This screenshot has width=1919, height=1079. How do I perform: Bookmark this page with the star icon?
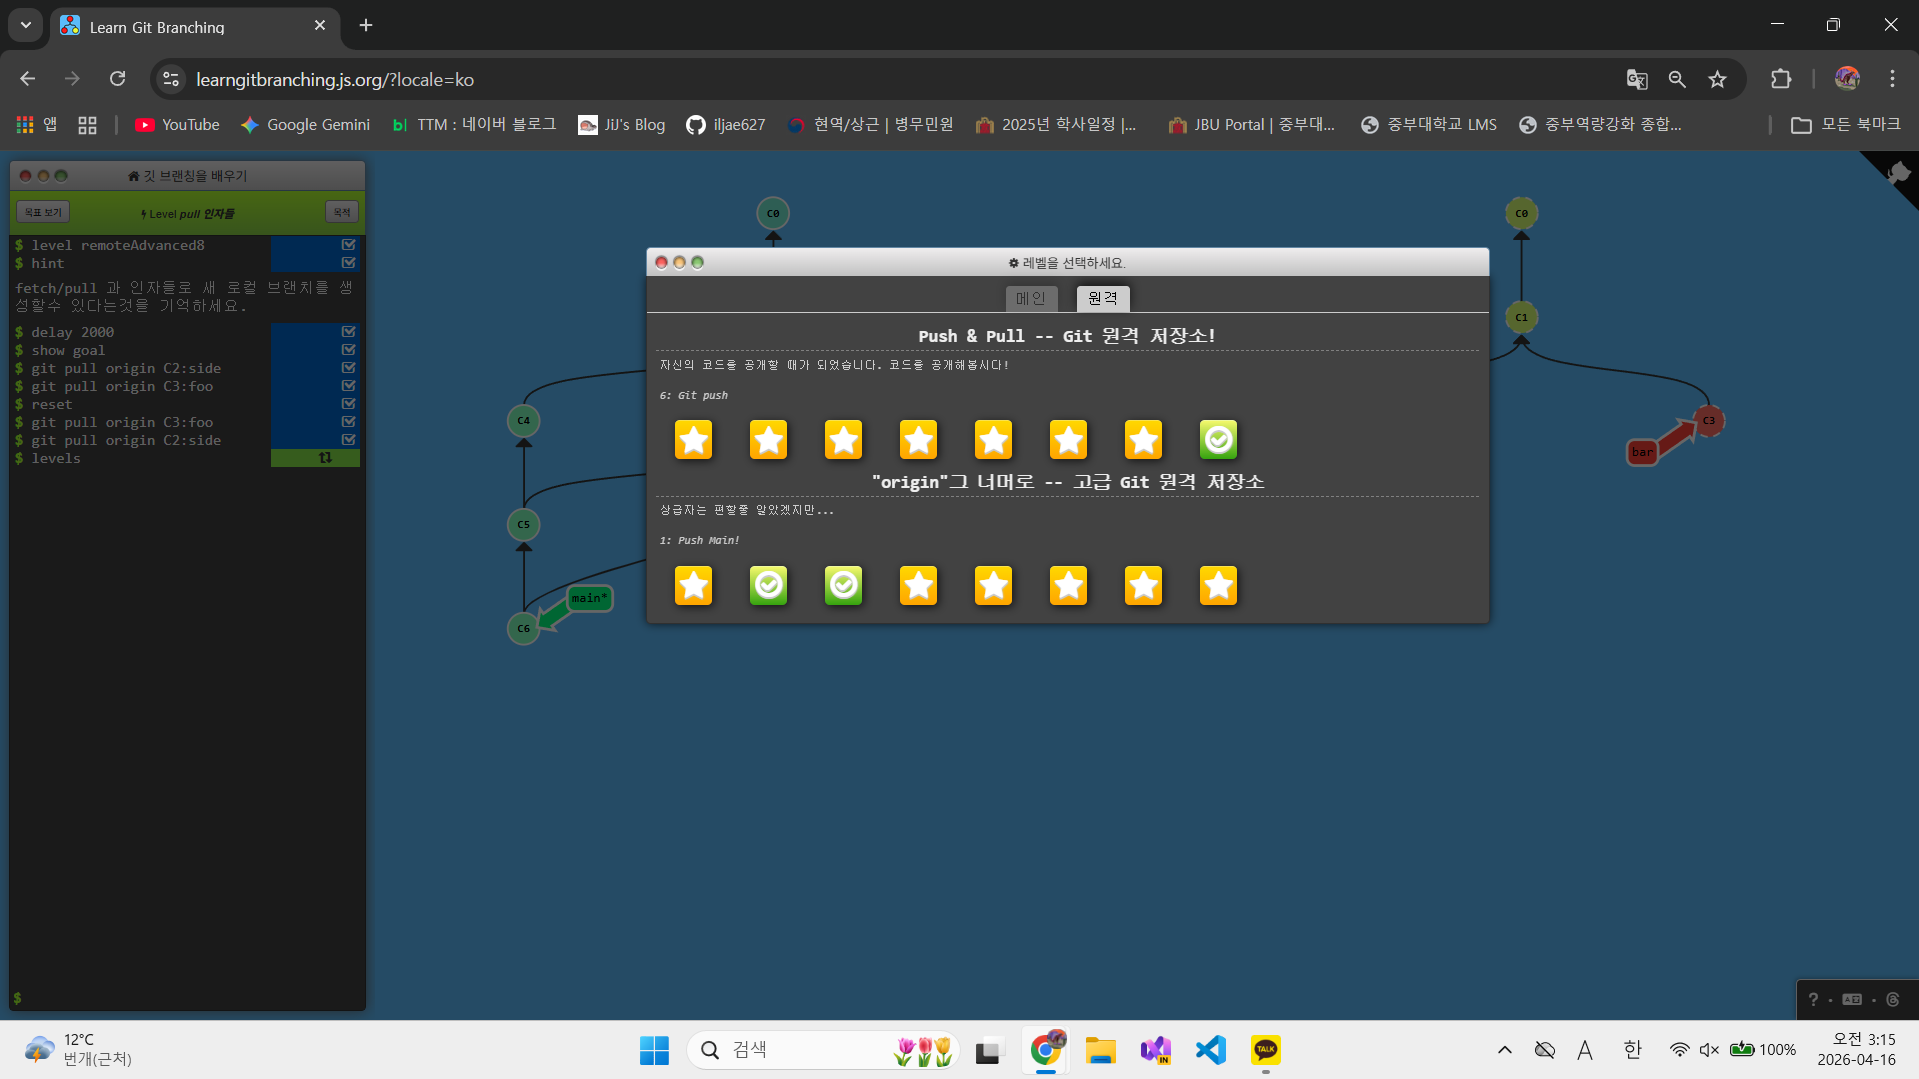pyautogui.click(x=1717, y=79)
